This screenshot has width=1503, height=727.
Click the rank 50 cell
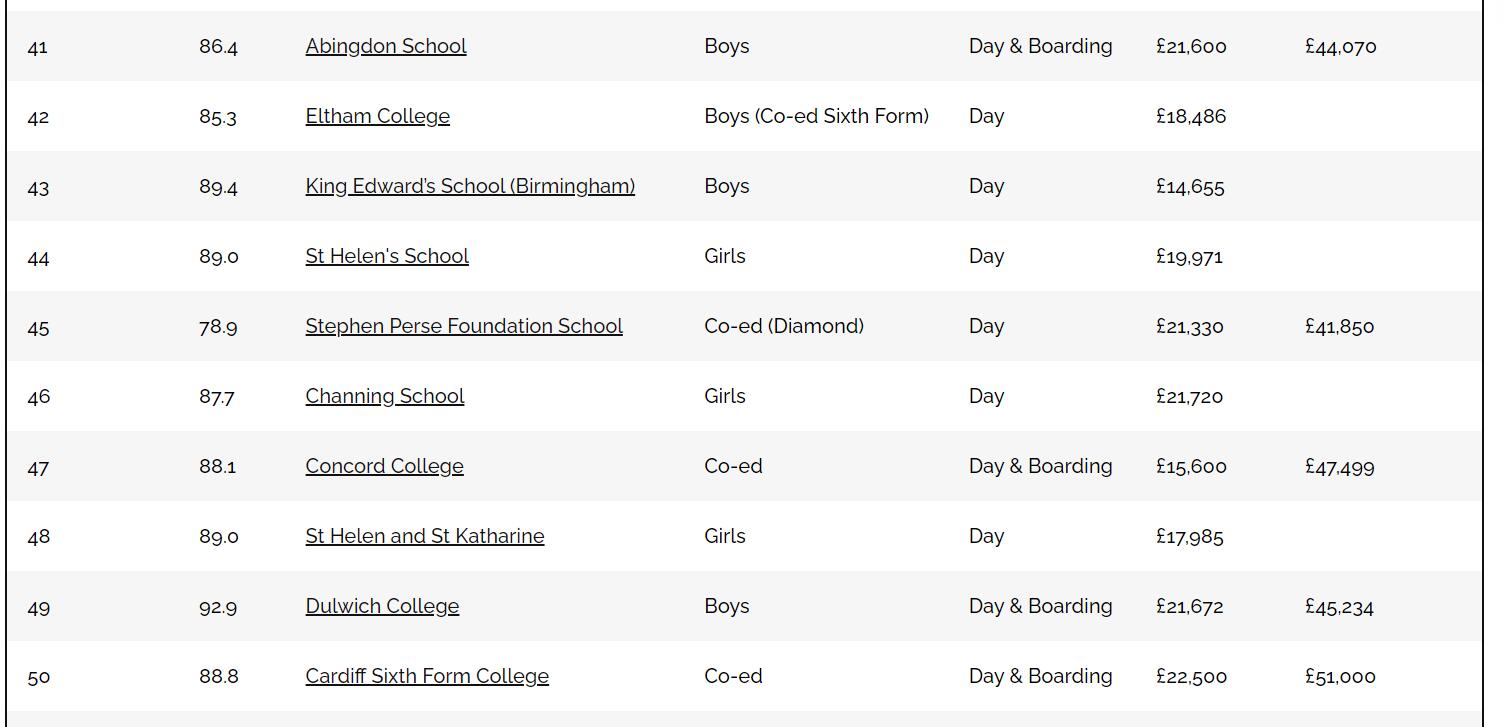(39, 677)
